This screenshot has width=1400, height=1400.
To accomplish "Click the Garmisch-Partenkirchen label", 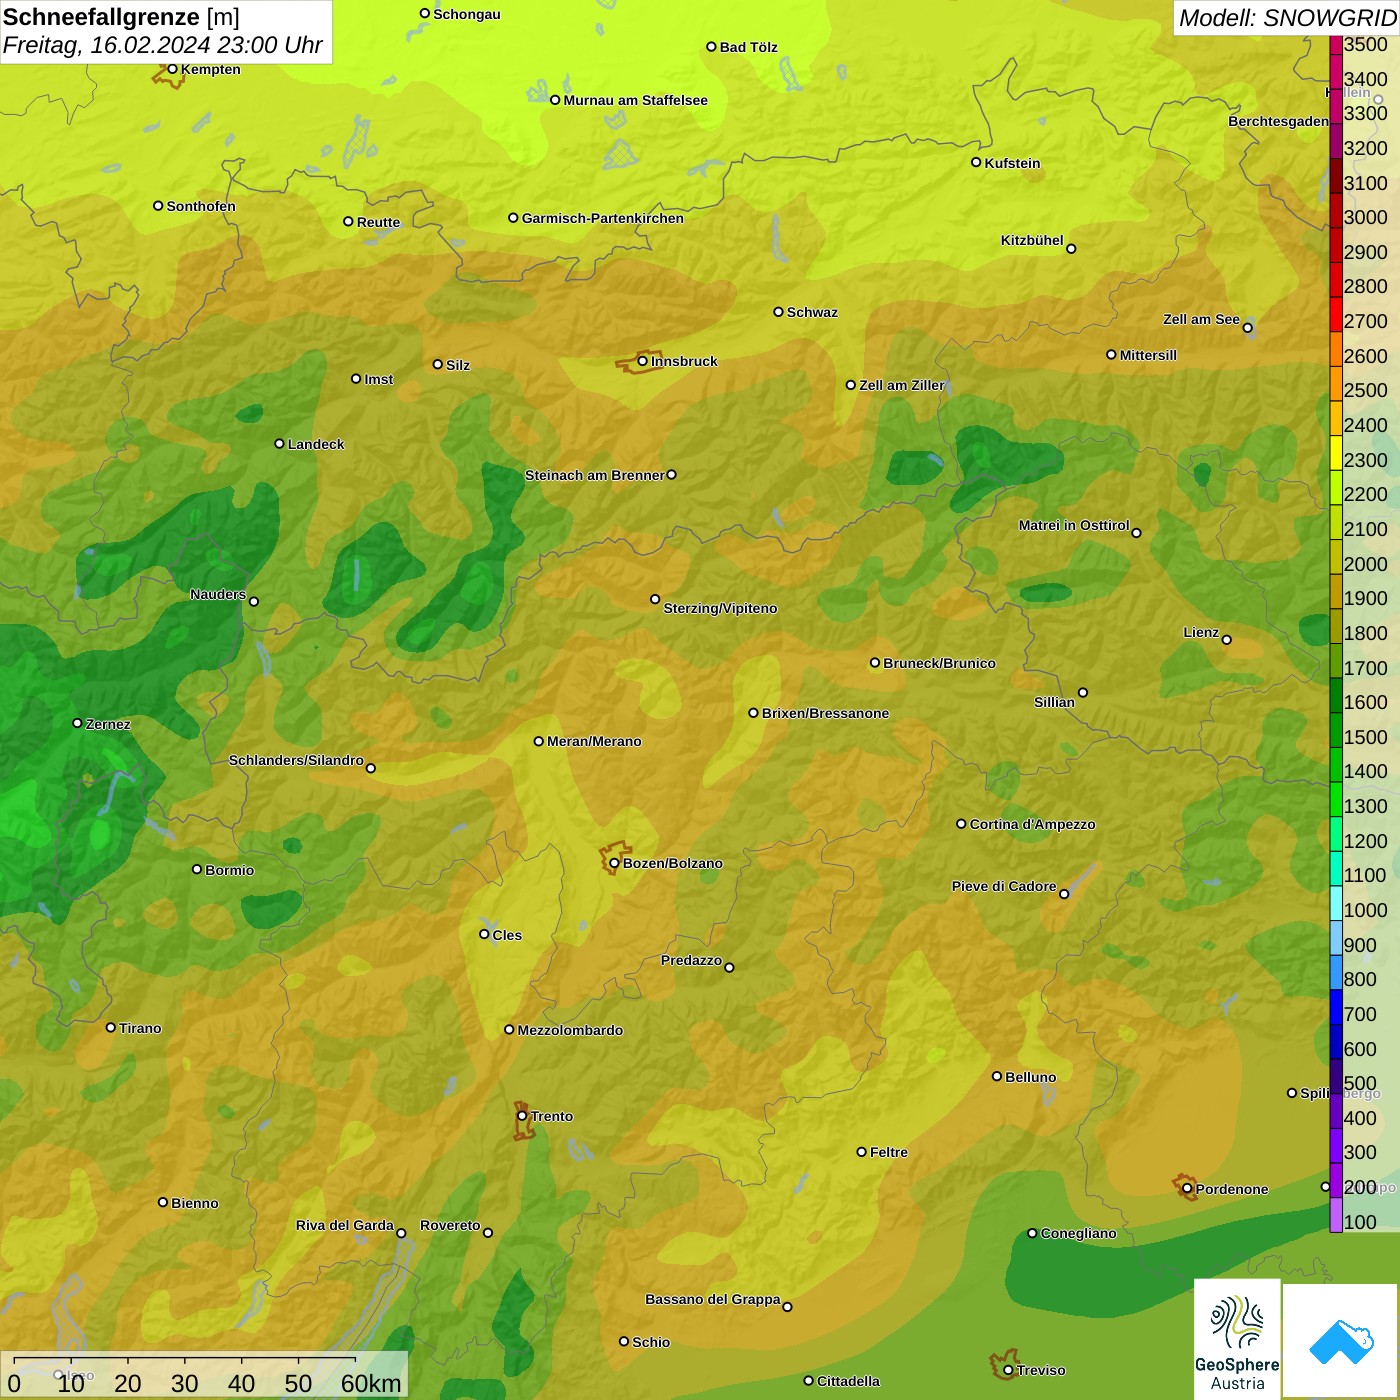I will point(603,218).
